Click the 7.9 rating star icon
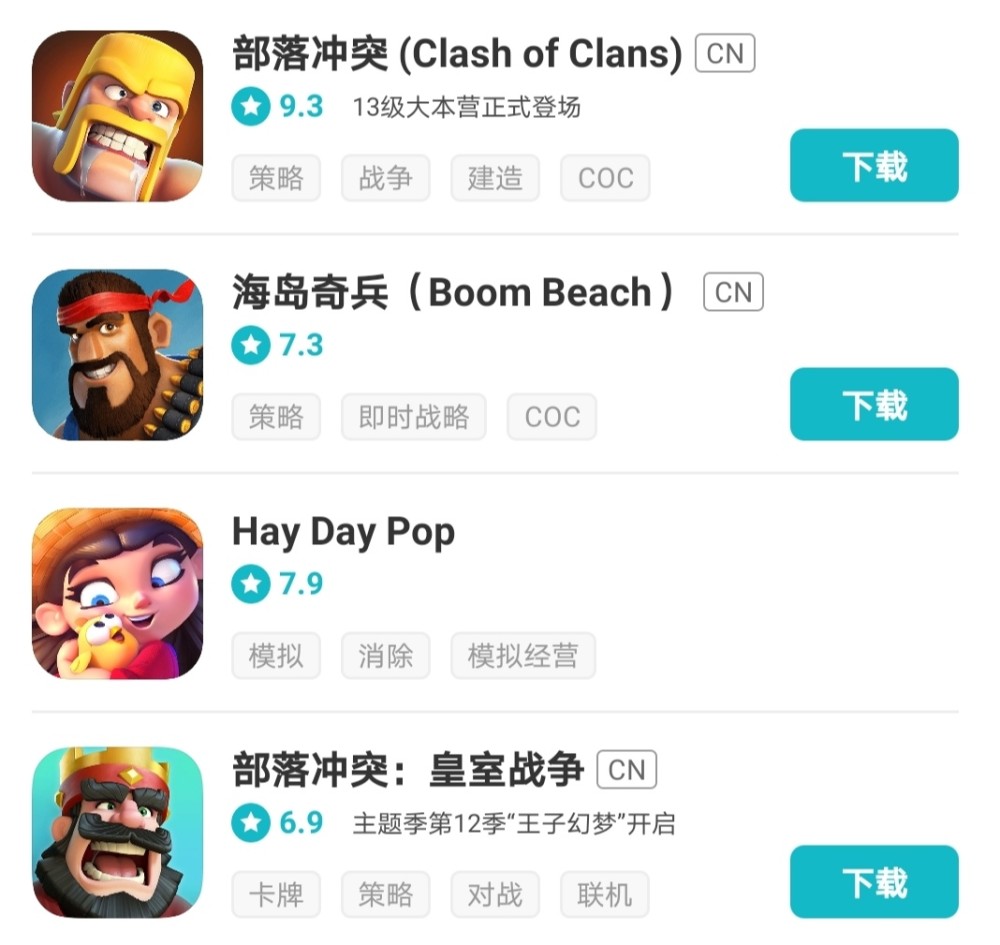Image resolution: width=1000 pixels, height=945 pixels. (251, 583)
